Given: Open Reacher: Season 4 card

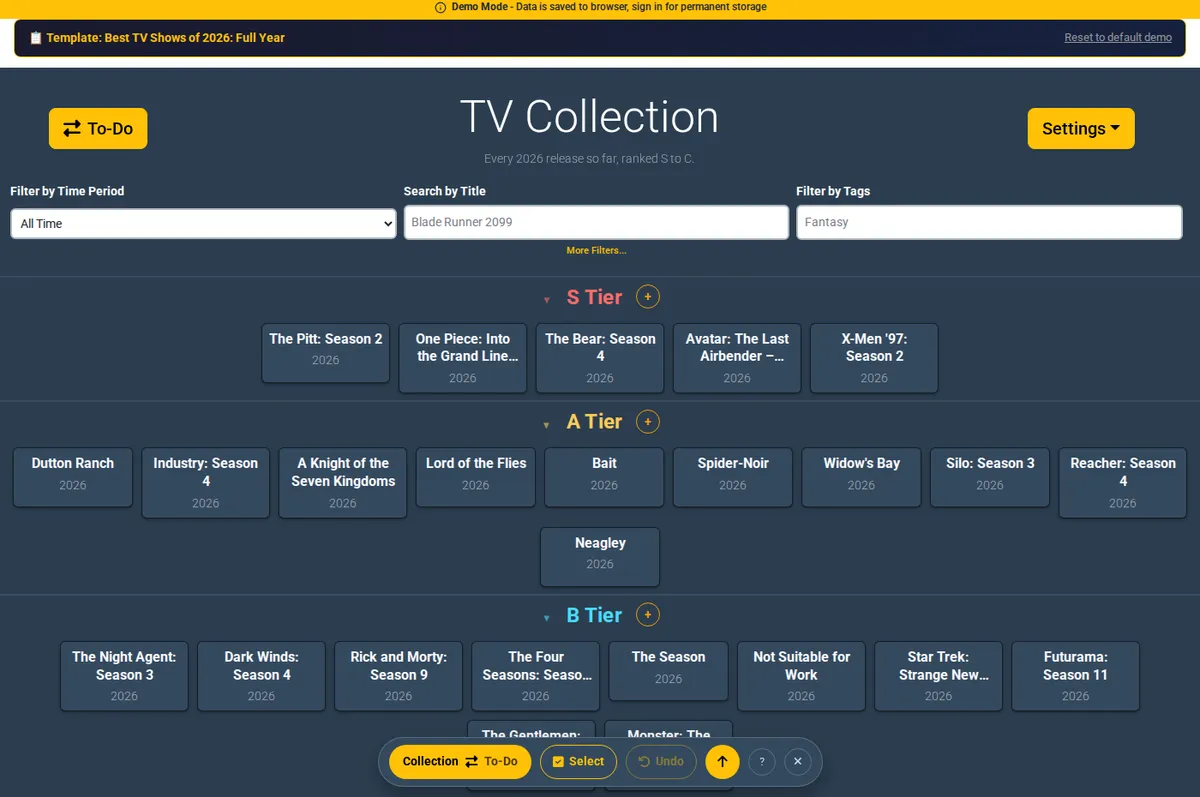Looking at the screenshot, I should (1123, 482).
